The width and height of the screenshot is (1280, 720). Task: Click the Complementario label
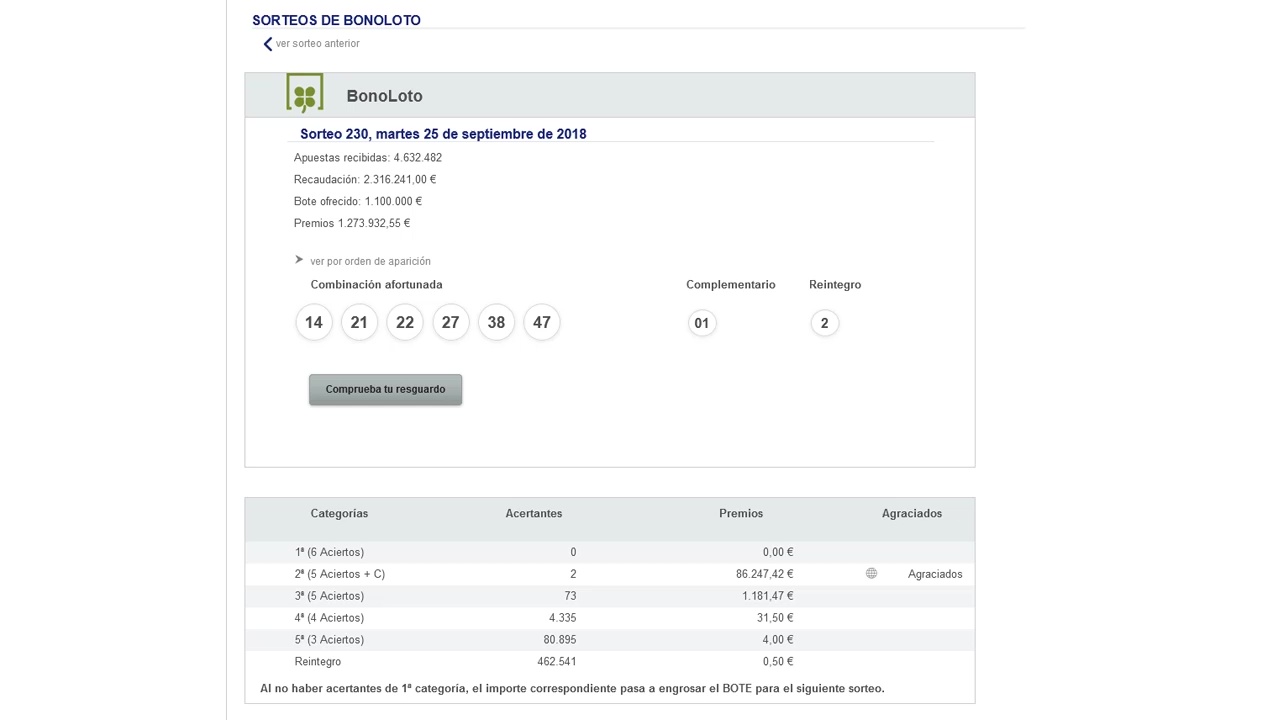pyautogui.click(x=730, y=285)
